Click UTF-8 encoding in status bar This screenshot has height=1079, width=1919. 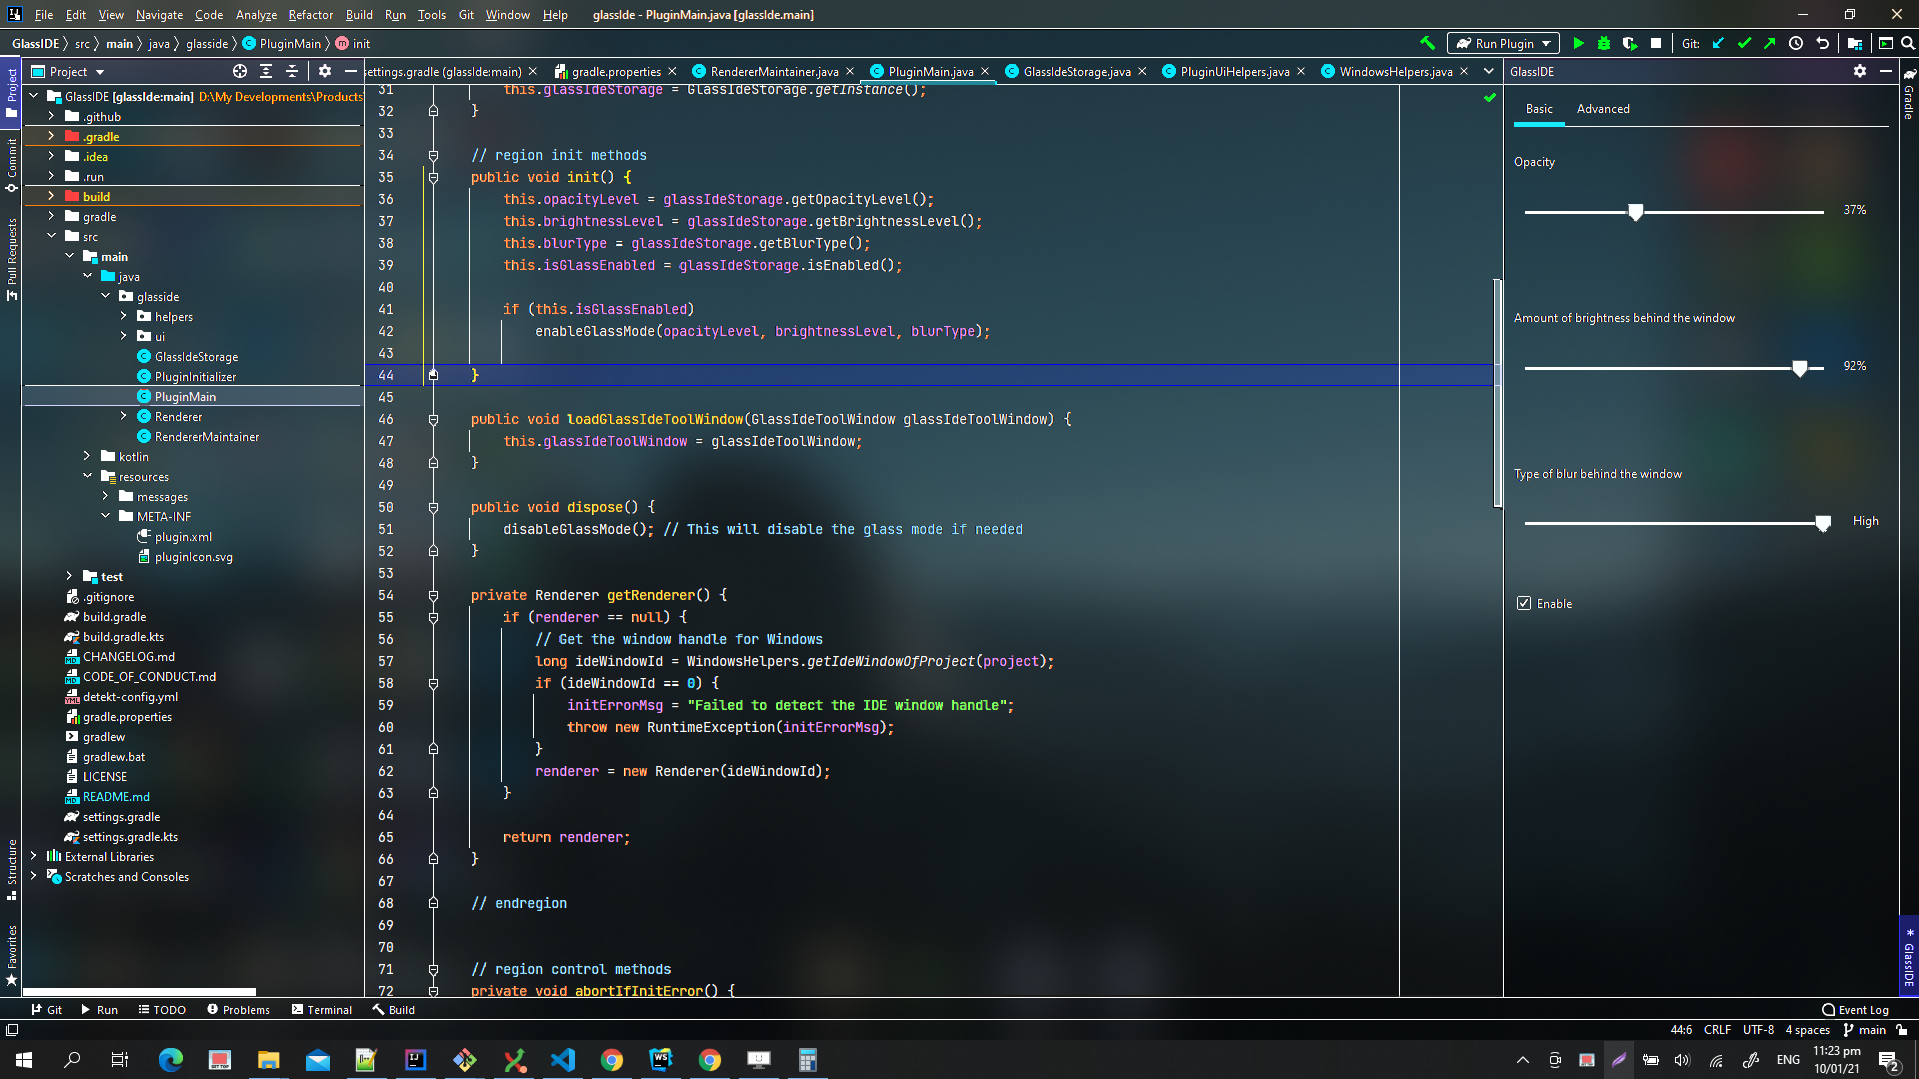click(x=1758, y=1029)
